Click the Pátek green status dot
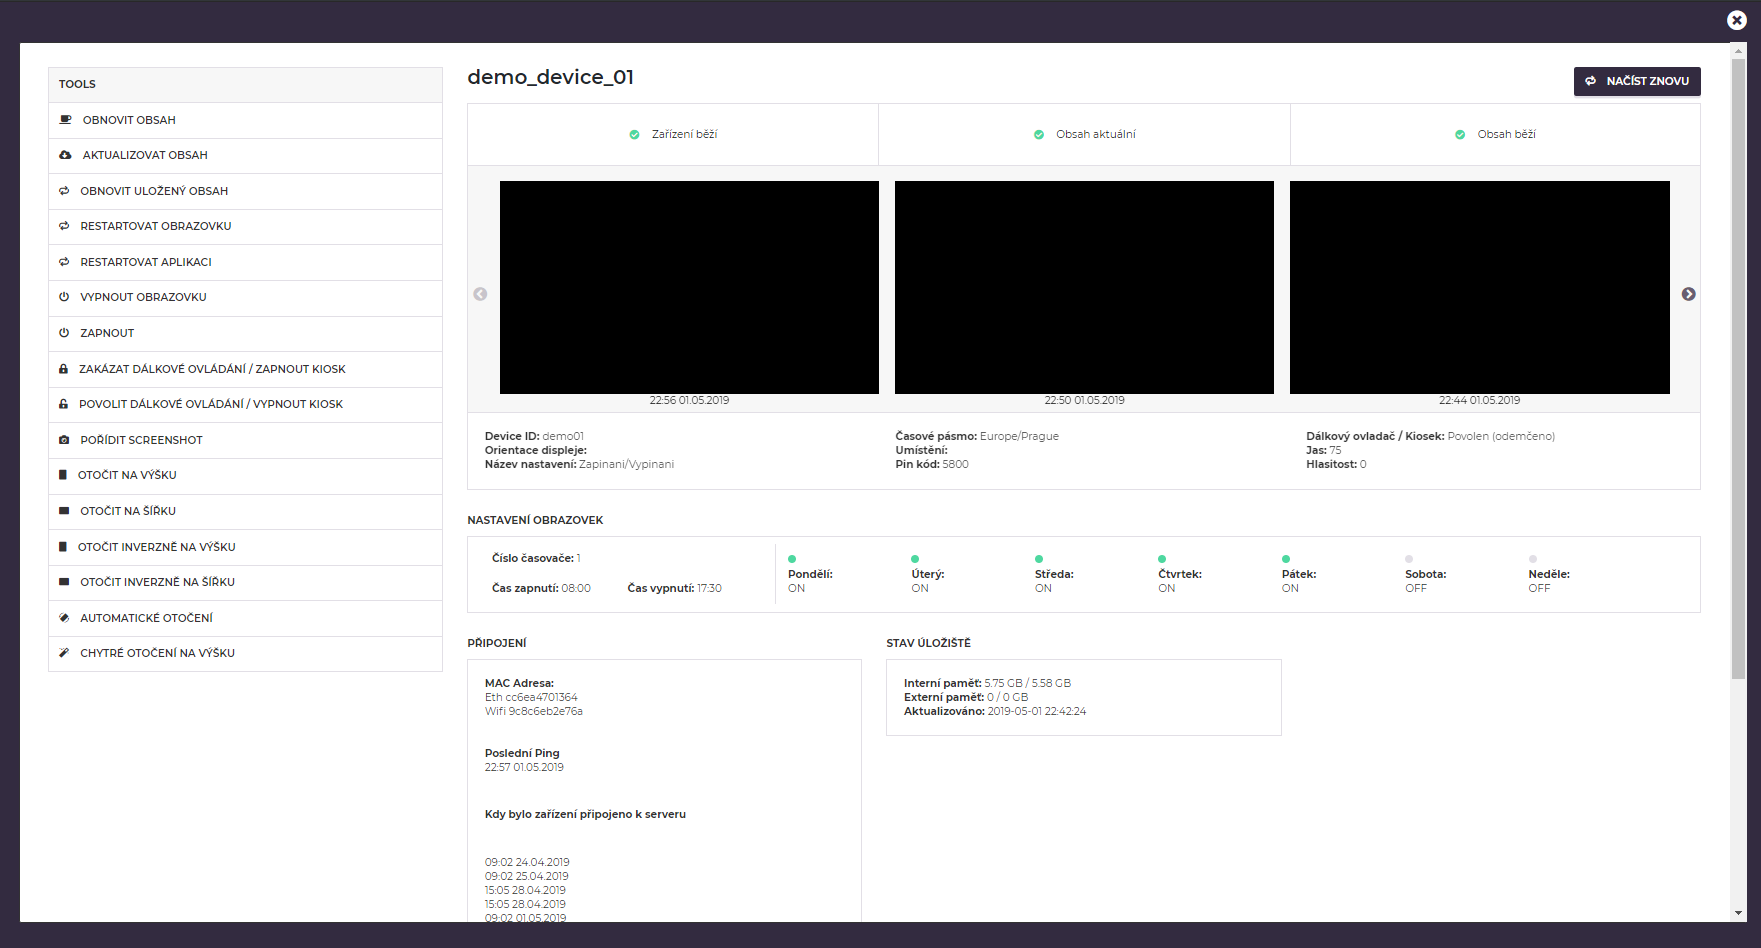 (x=1286, y=559)
